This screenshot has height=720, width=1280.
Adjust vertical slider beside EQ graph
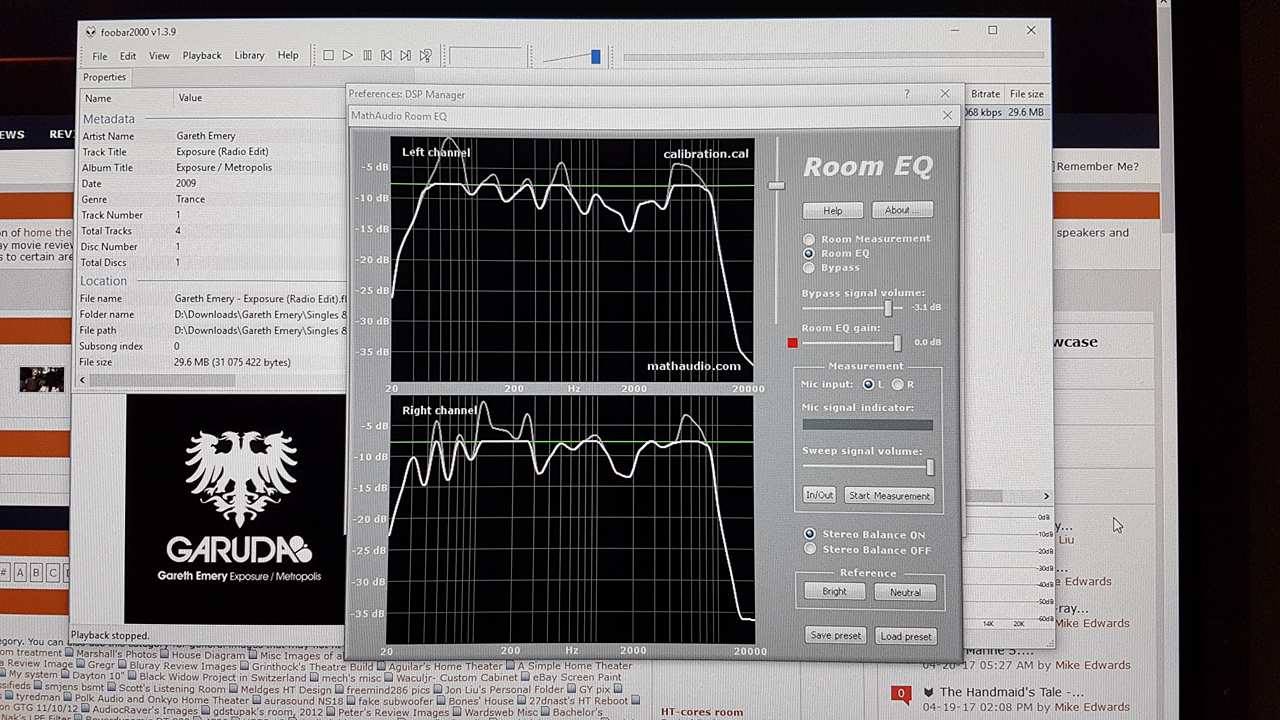776,186
